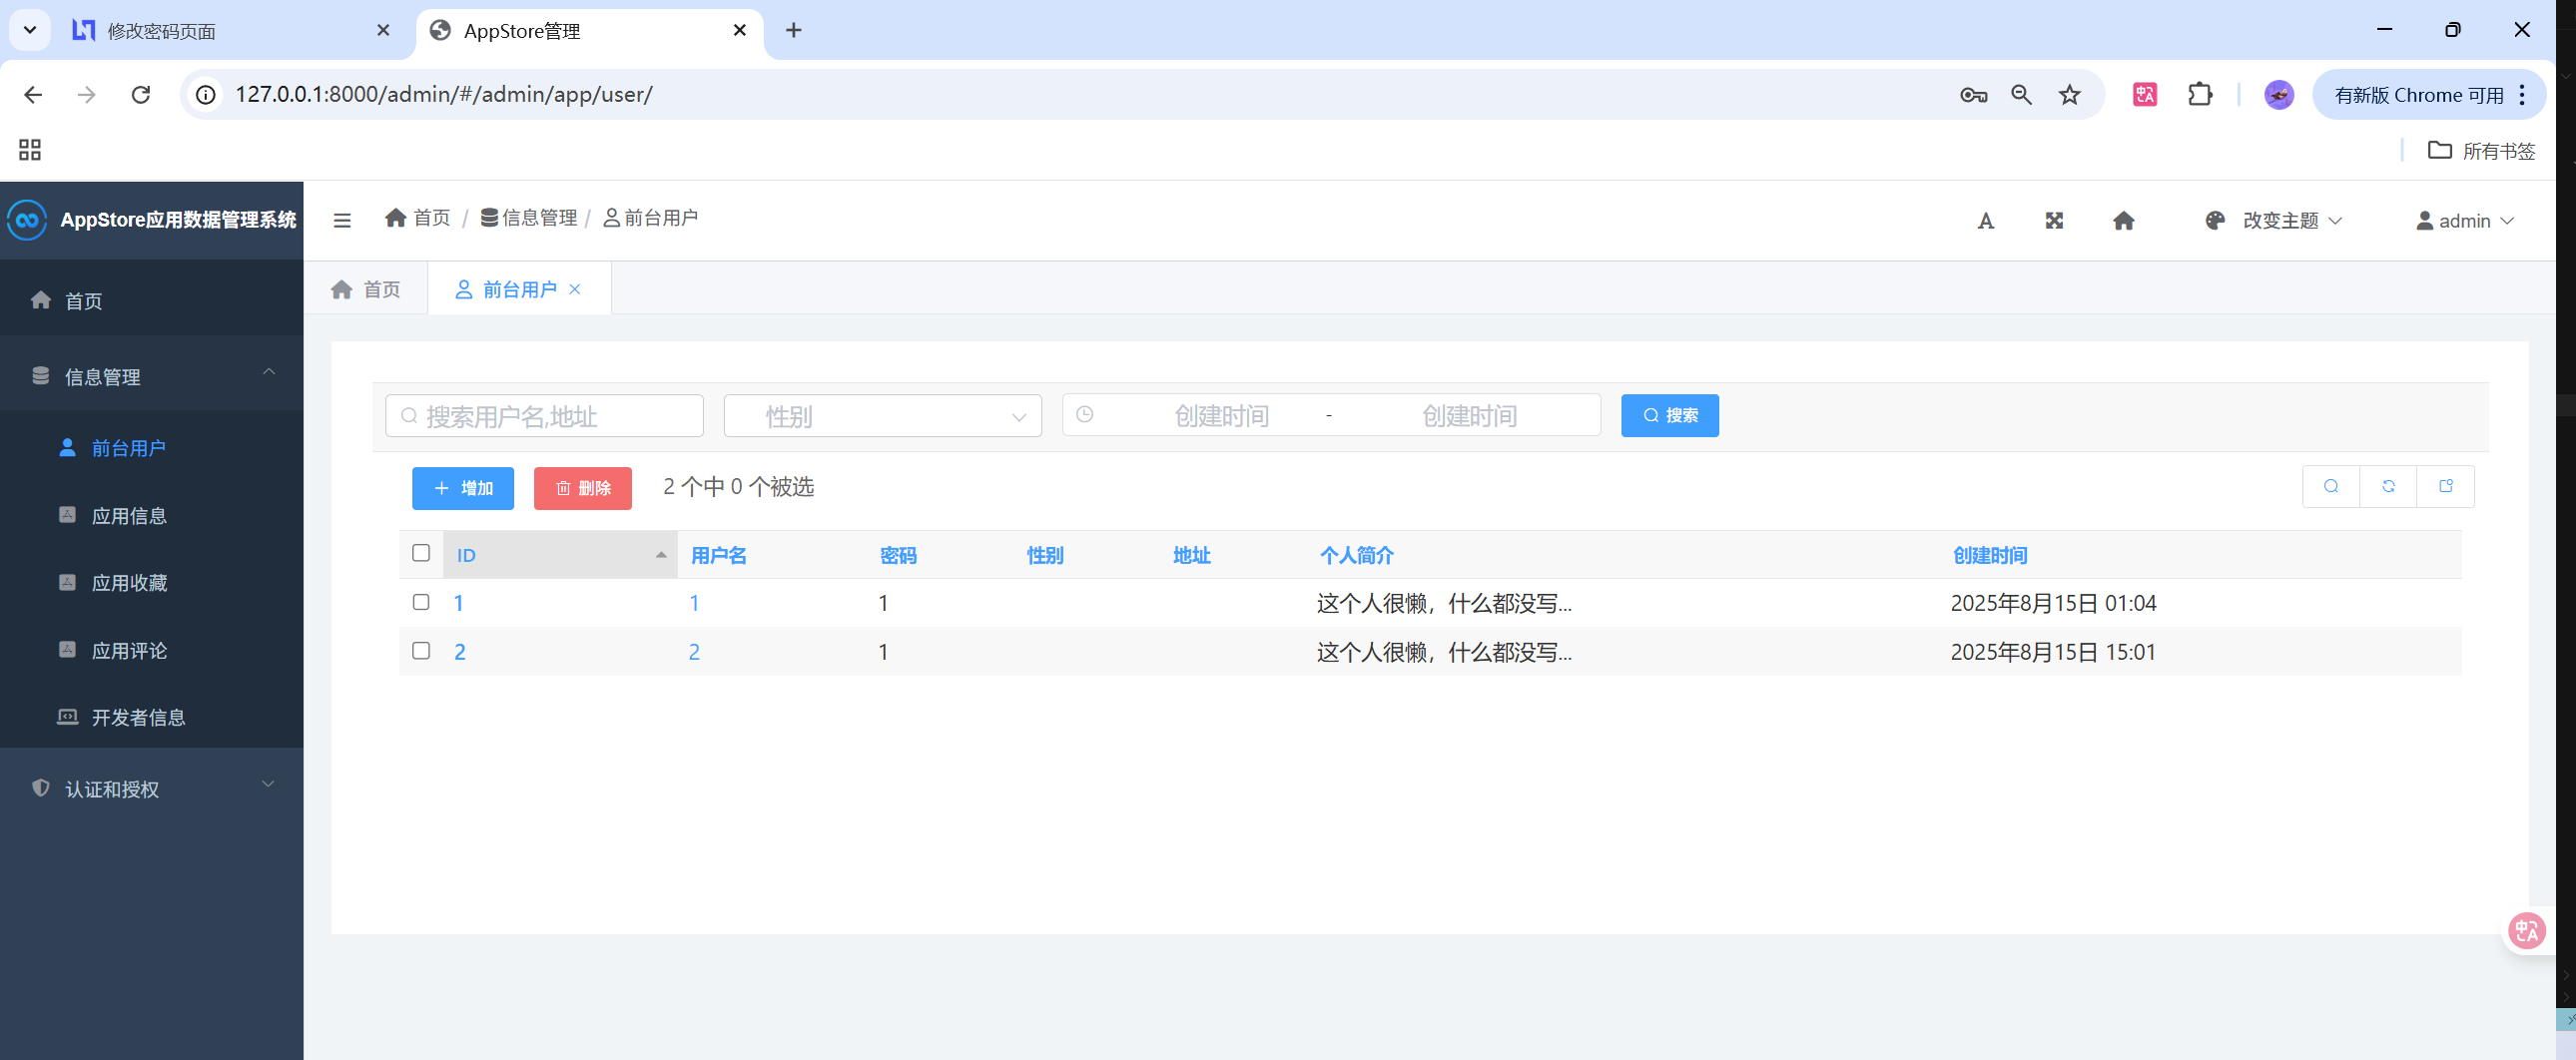The height and width of the screenshot is (1060, 2576).
Task: Click 信息管理 breadcrumb
Action: tap(529, 218)
